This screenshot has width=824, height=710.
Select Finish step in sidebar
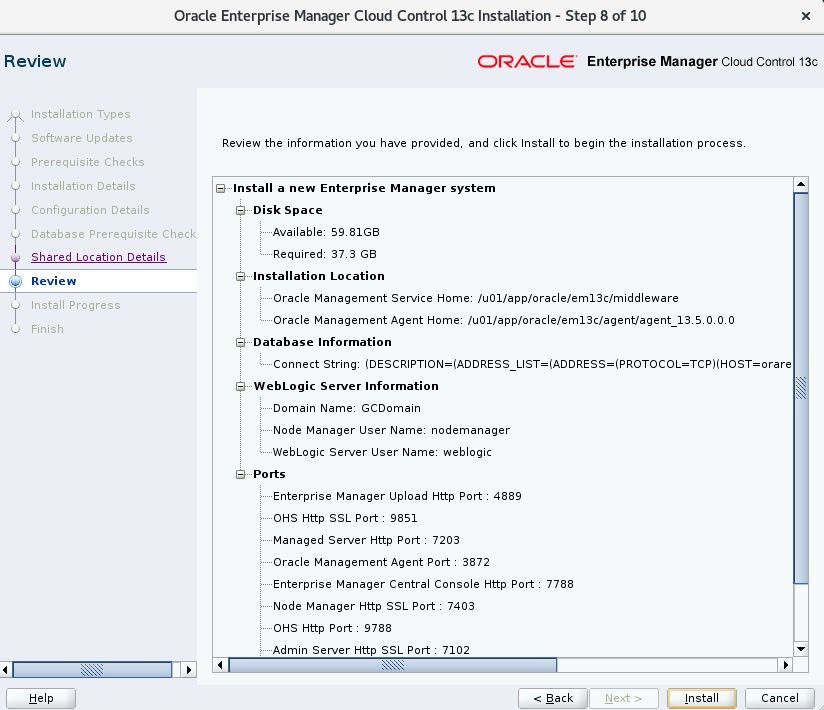pos(47,329)
